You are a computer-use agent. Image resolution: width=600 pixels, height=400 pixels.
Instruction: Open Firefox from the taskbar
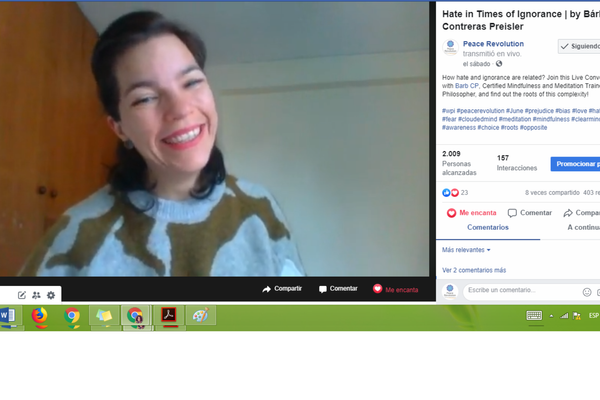(x=39, y=317)
